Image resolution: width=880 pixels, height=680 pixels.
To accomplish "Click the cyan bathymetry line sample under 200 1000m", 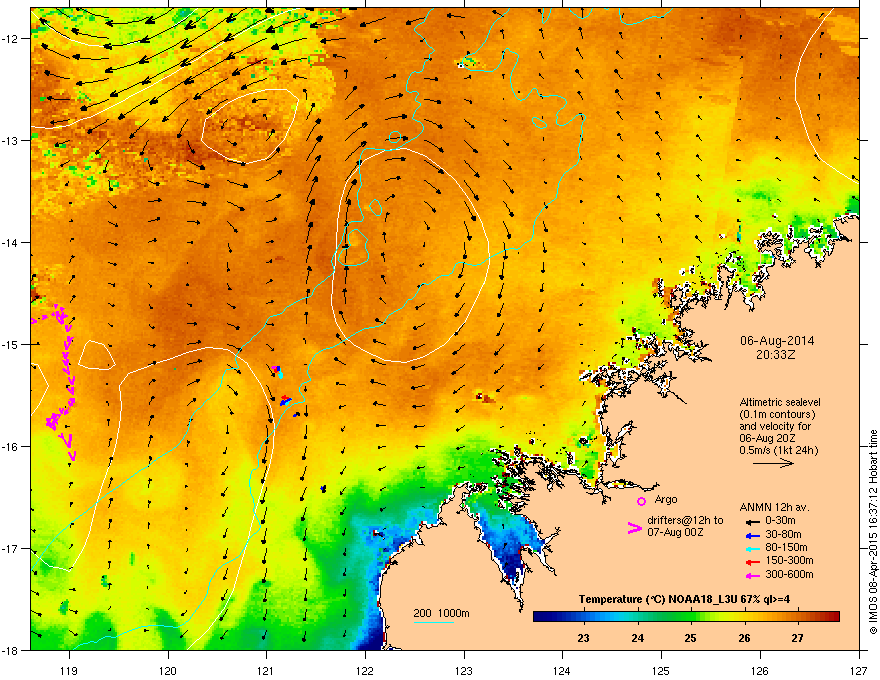I will pos(434,622).
